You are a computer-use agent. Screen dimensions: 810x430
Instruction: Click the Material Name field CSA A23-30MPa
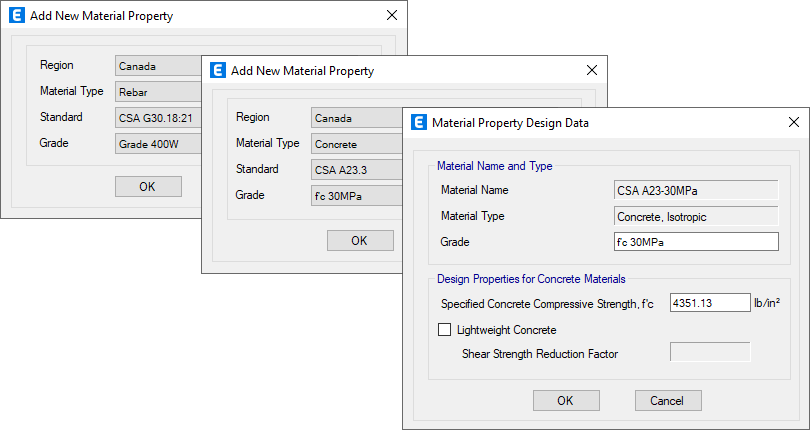(x=696, y=190)
